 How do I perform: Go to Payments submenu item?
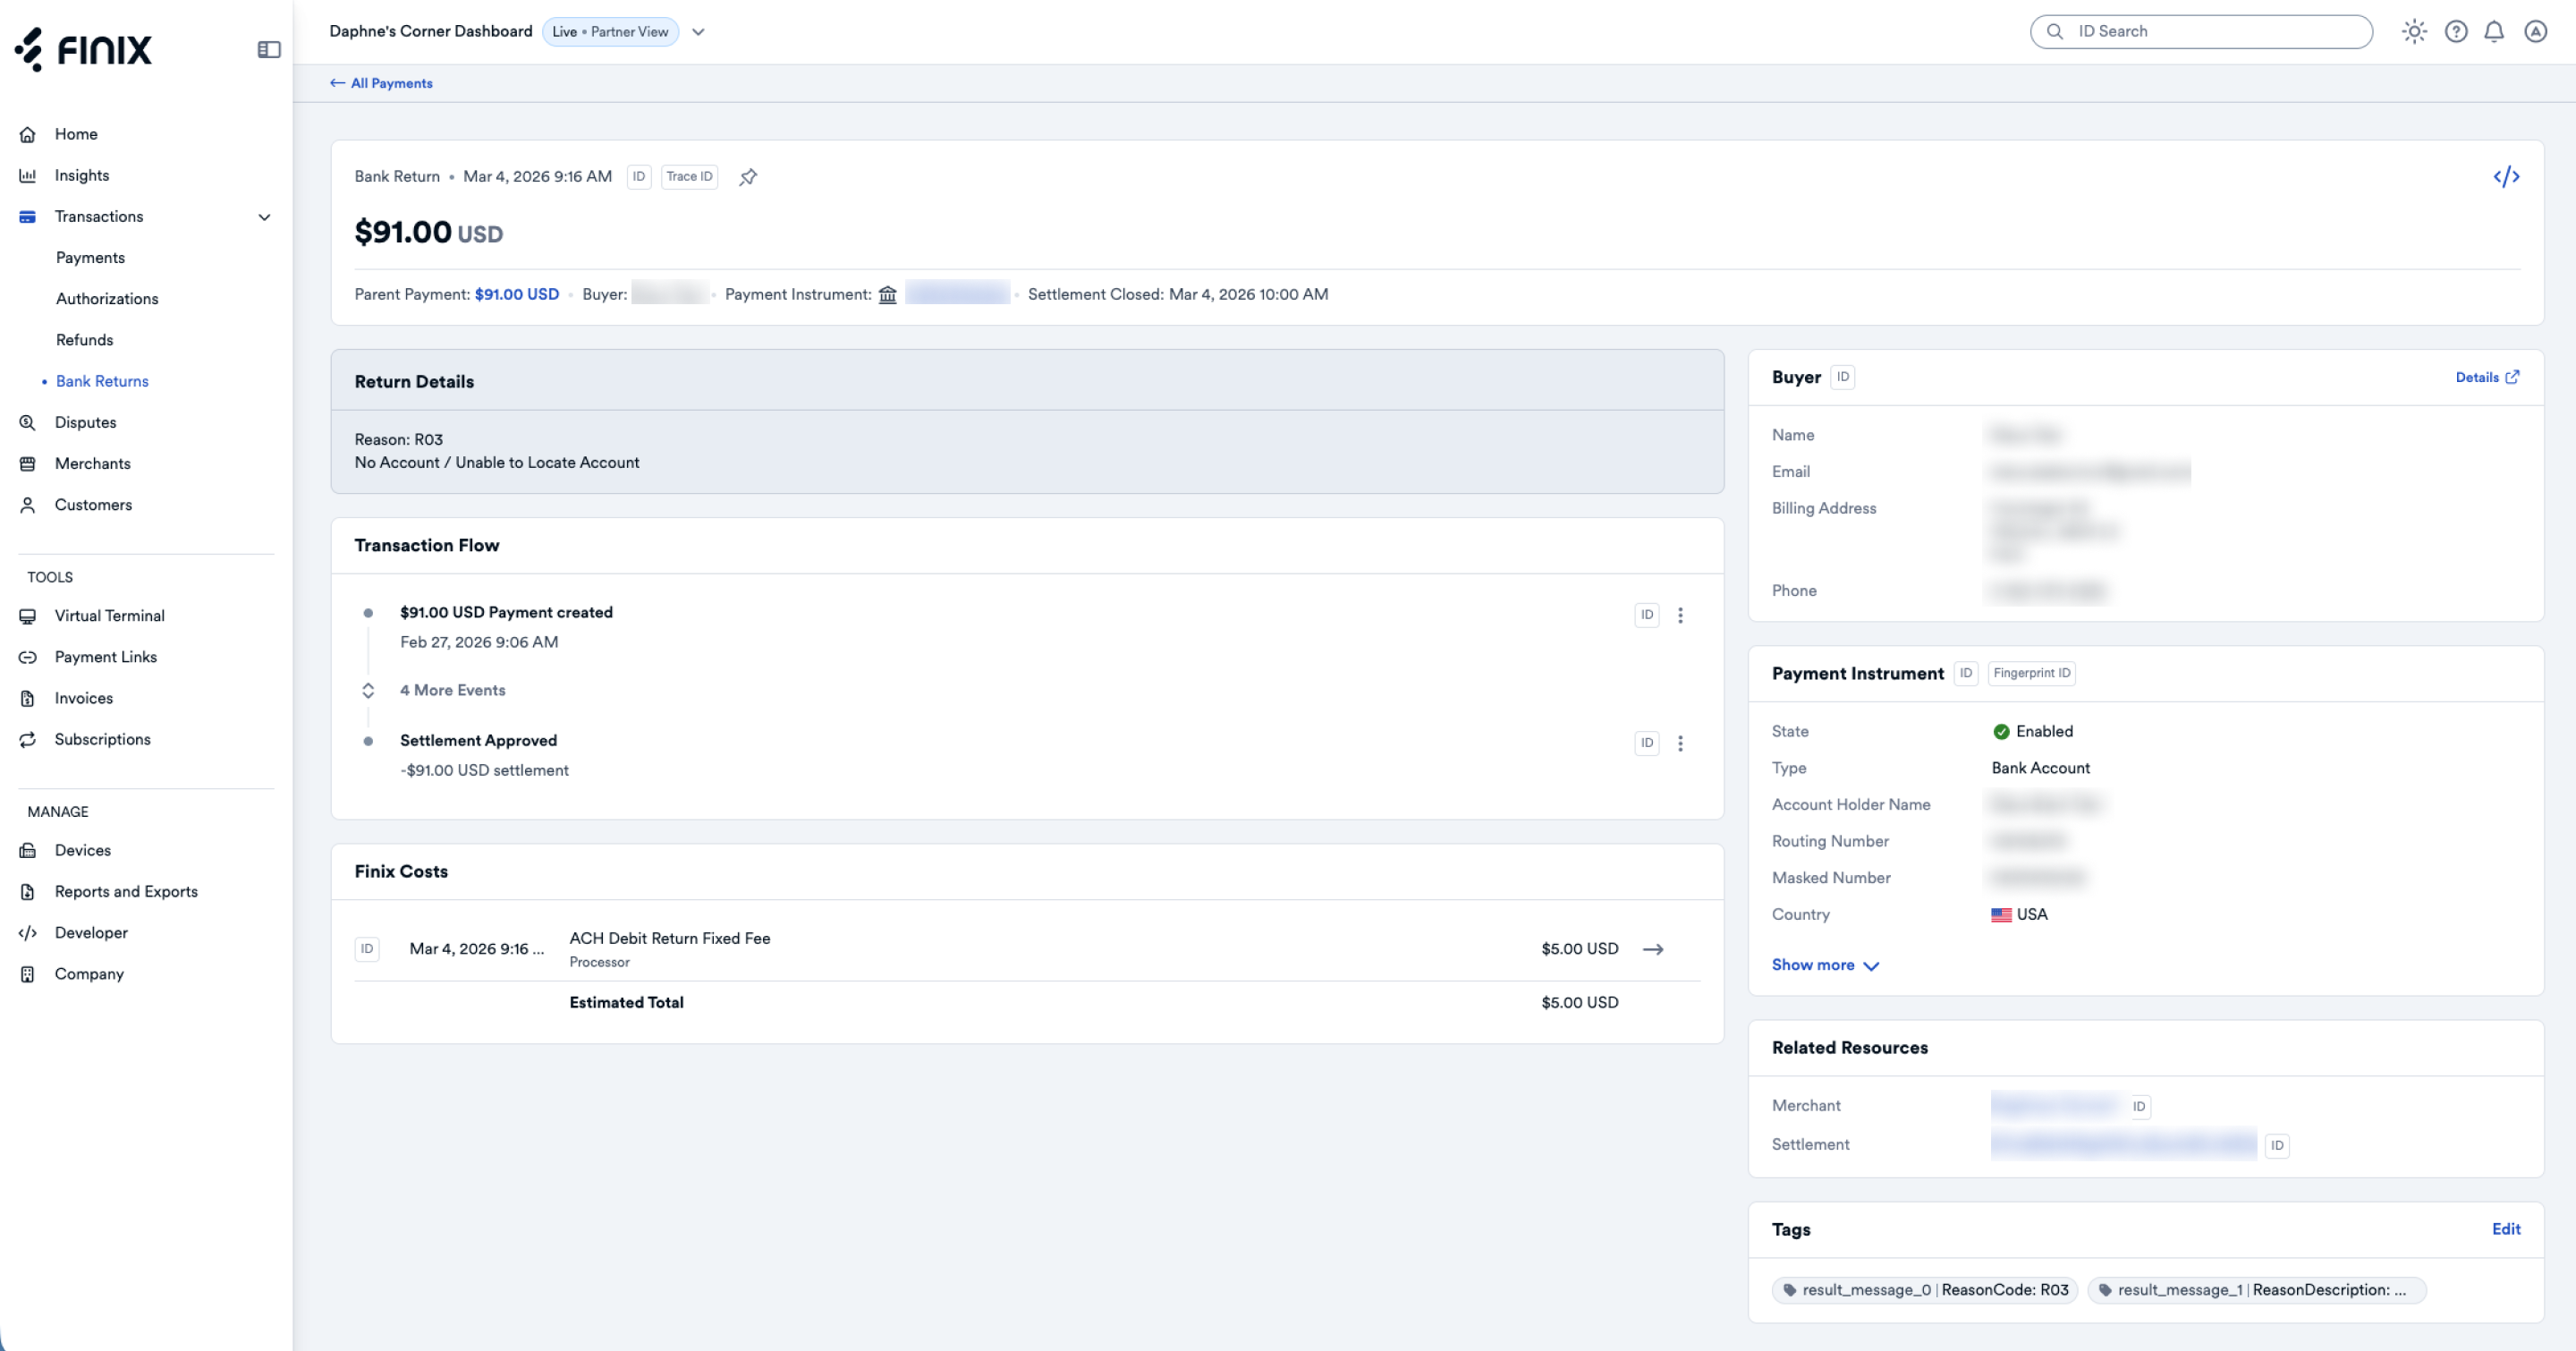[90, 258]
